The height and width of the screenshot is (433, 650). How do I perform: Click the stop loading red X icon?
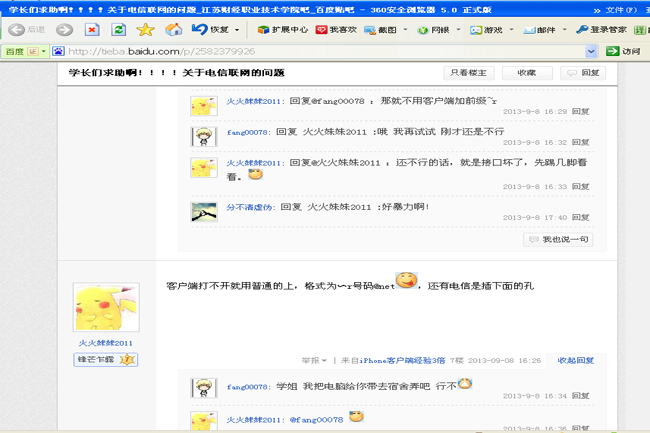click(92, 30)
